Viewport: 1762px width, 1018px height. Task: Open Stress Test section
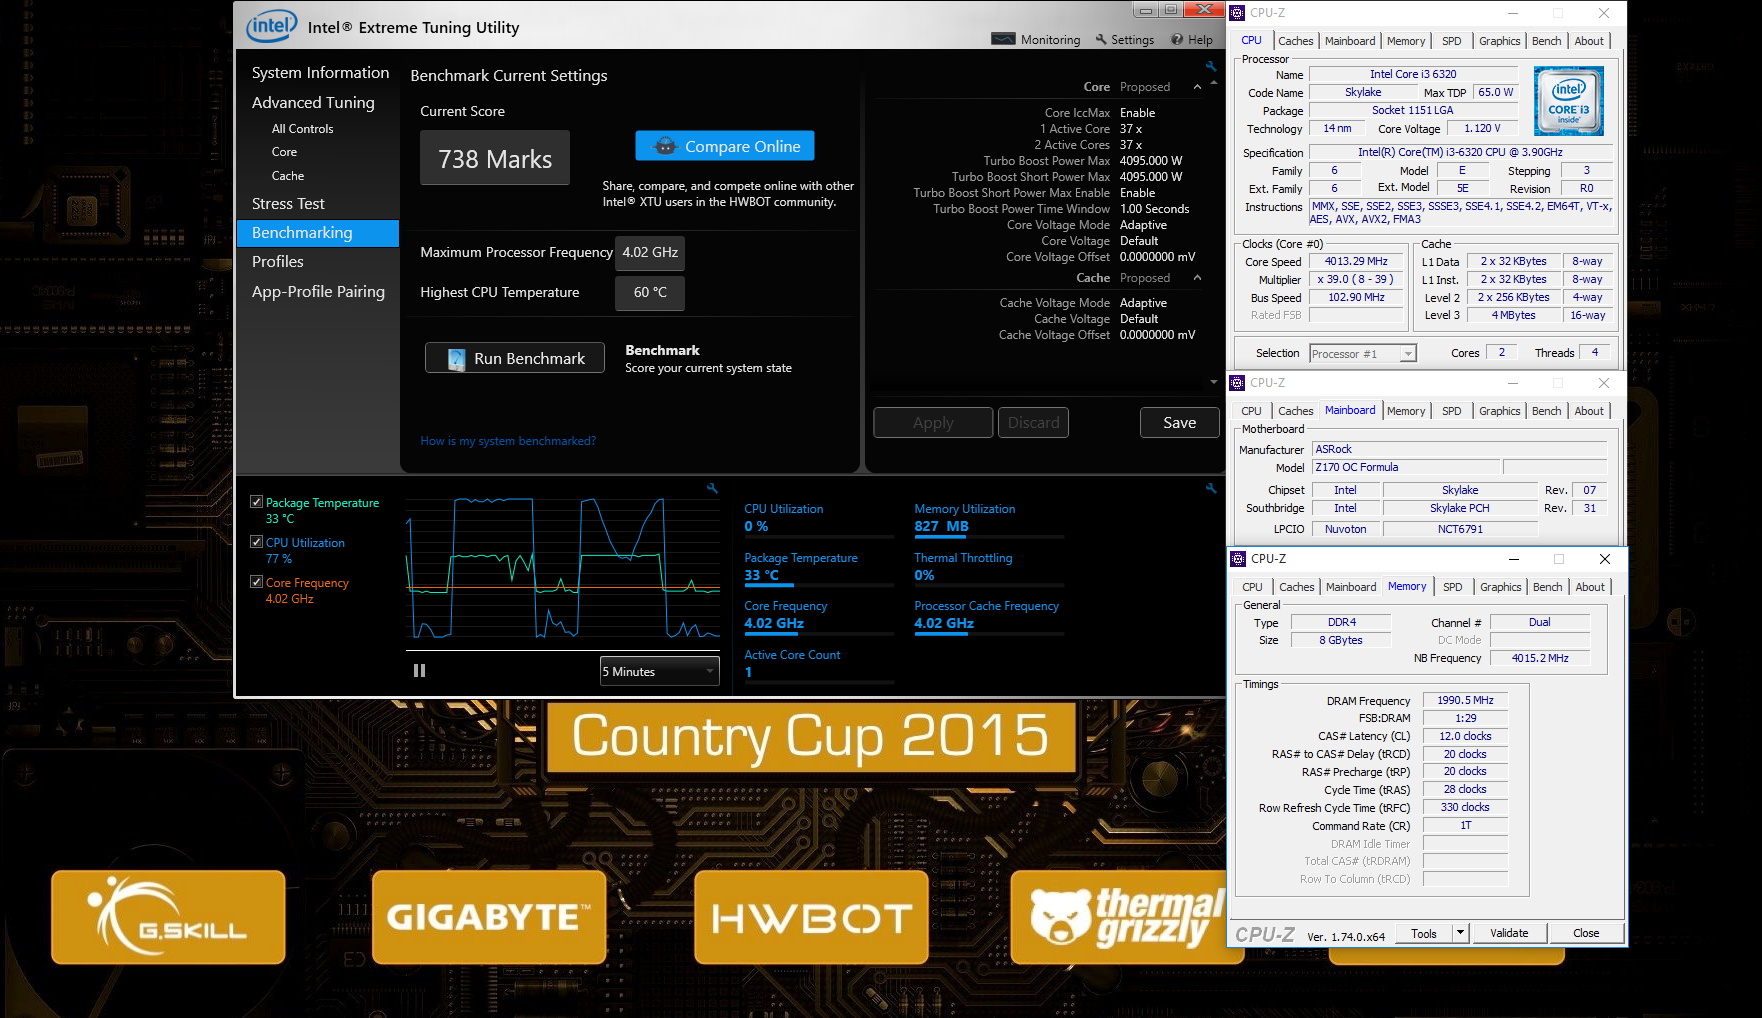coord(288,204)
